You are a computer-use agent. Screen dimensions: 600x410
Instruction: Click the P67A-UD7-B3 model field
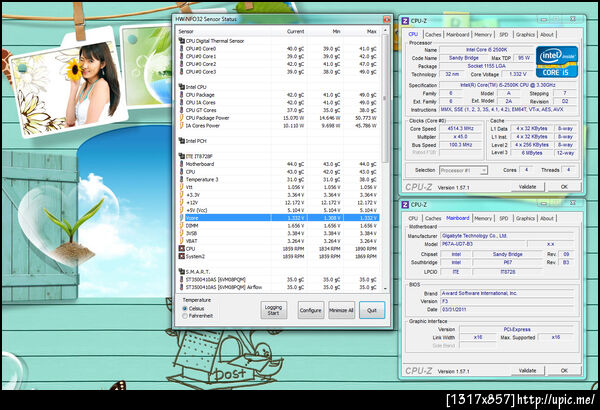[484, 244]
